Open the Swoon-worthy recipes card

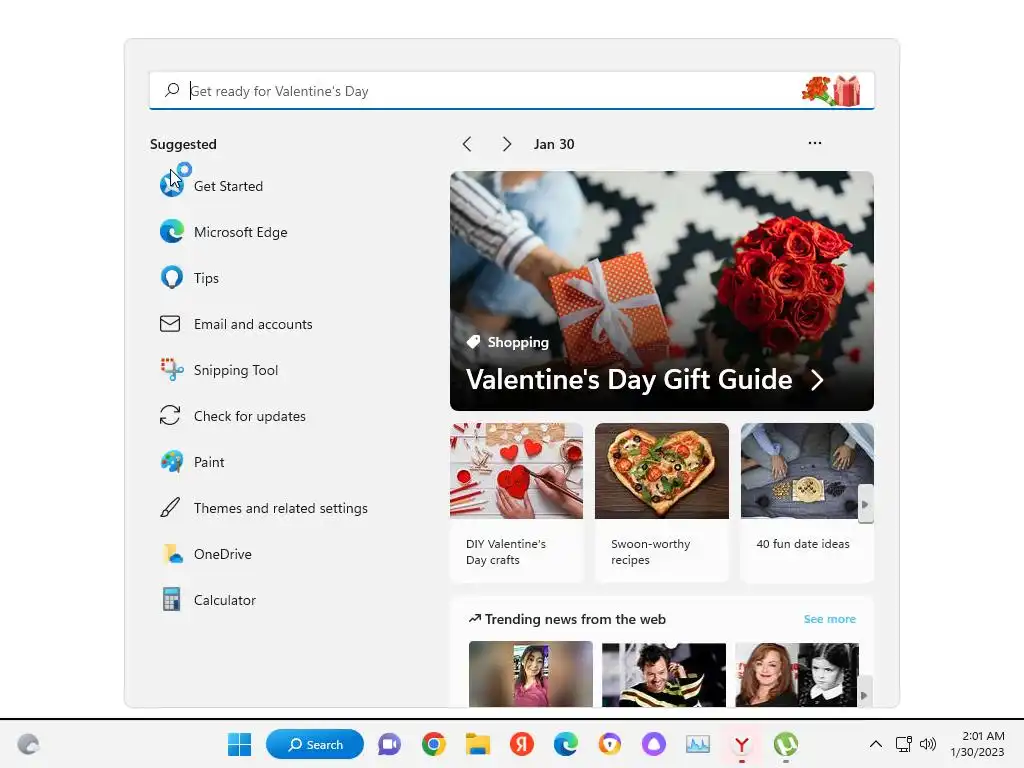[662, 502]
